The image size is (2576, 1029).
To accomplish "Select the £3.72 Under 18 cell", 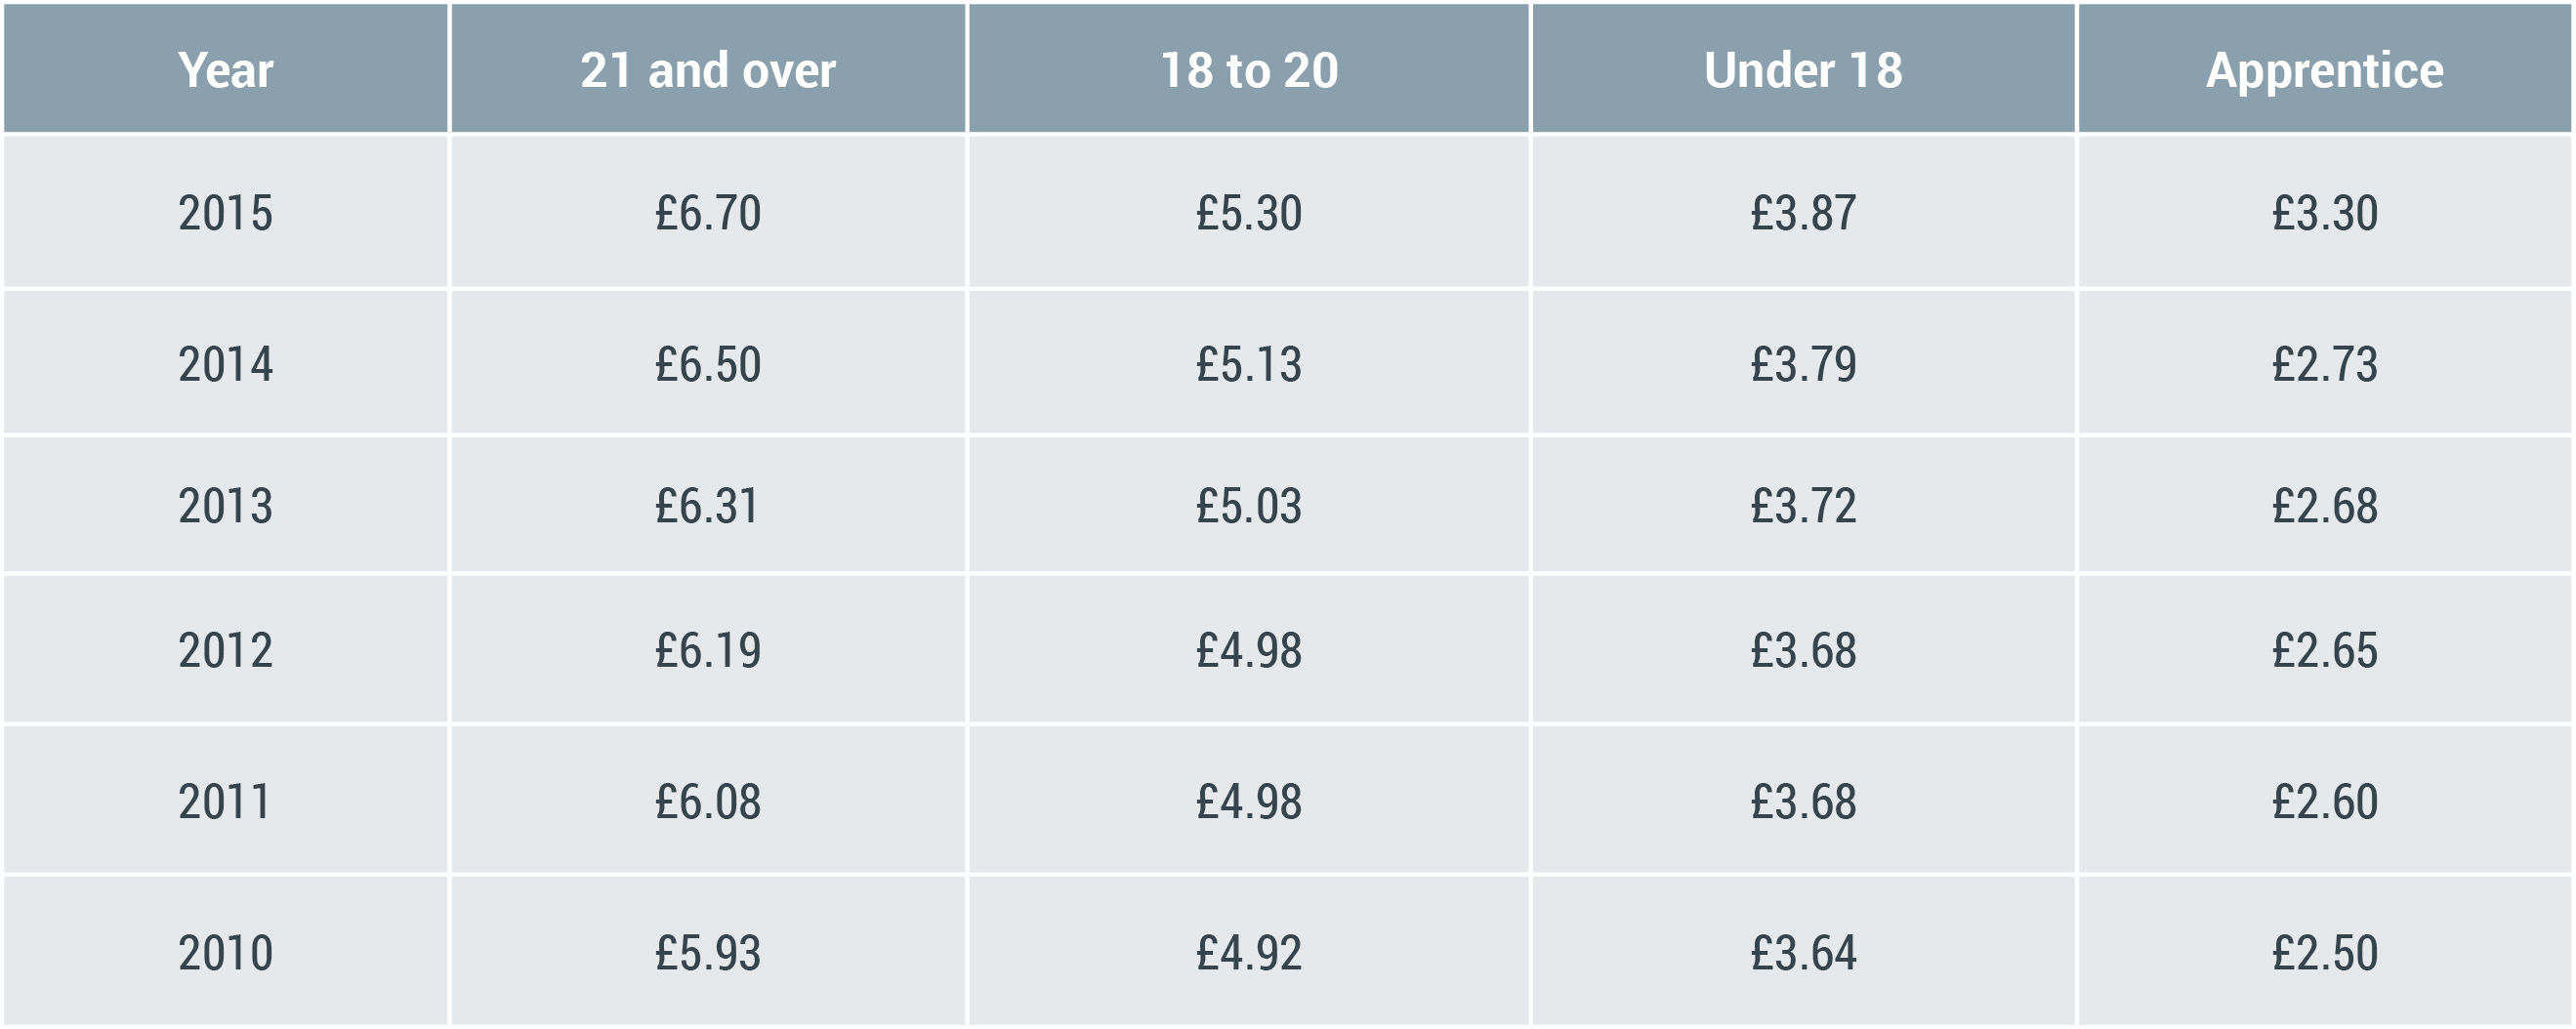I will (1803, 506).
